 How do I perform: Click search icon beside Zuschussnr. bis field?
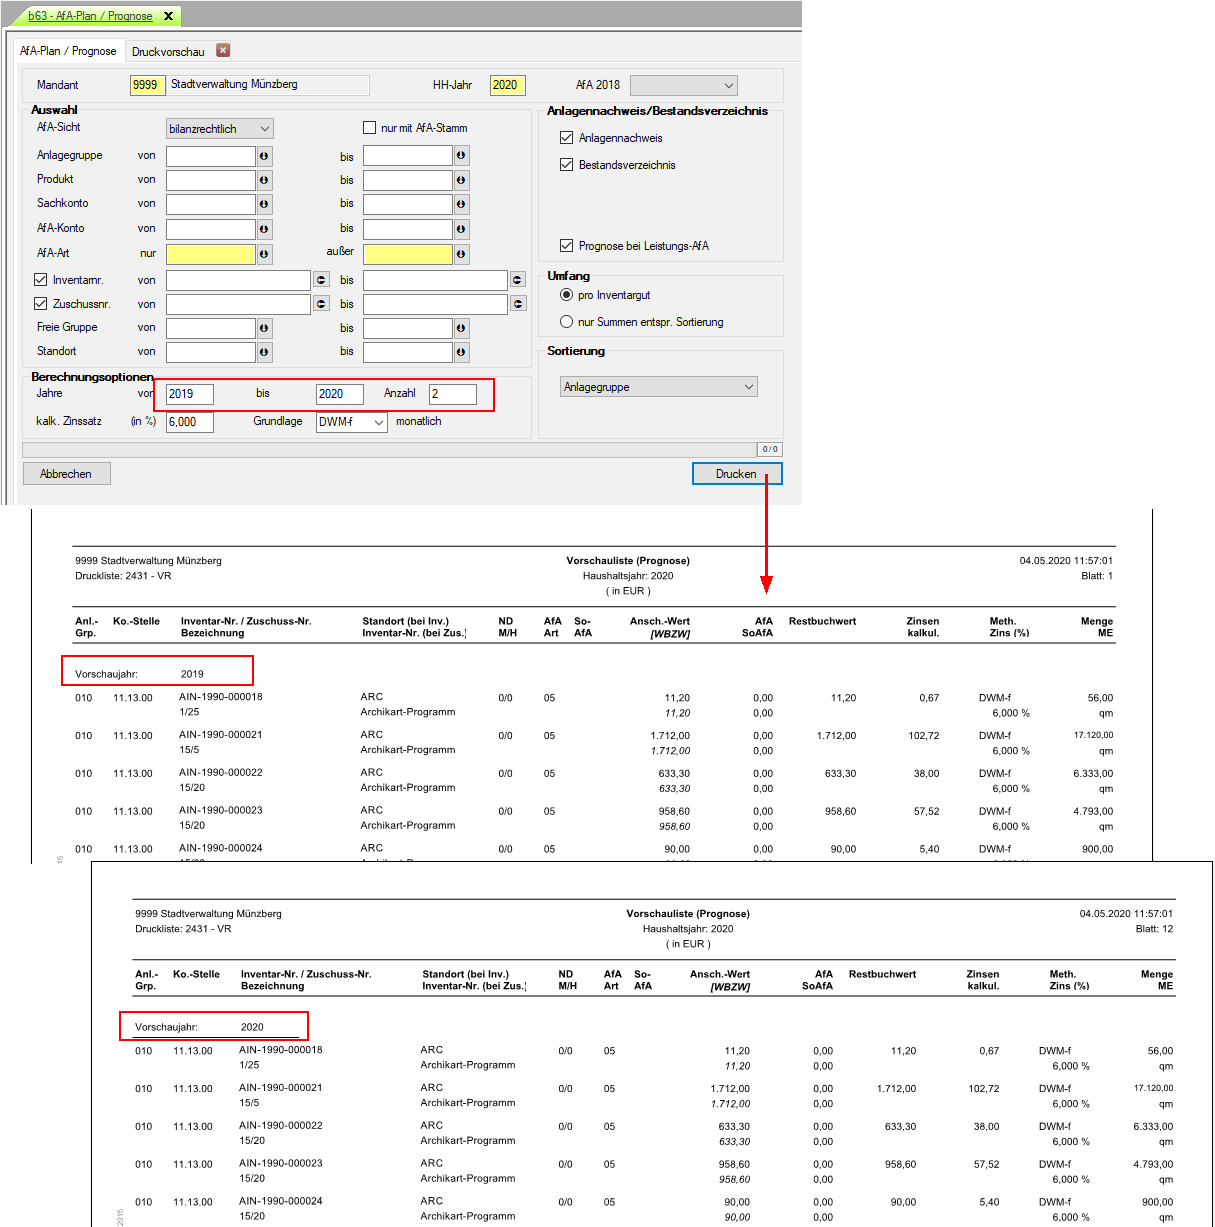pos(518,304)
